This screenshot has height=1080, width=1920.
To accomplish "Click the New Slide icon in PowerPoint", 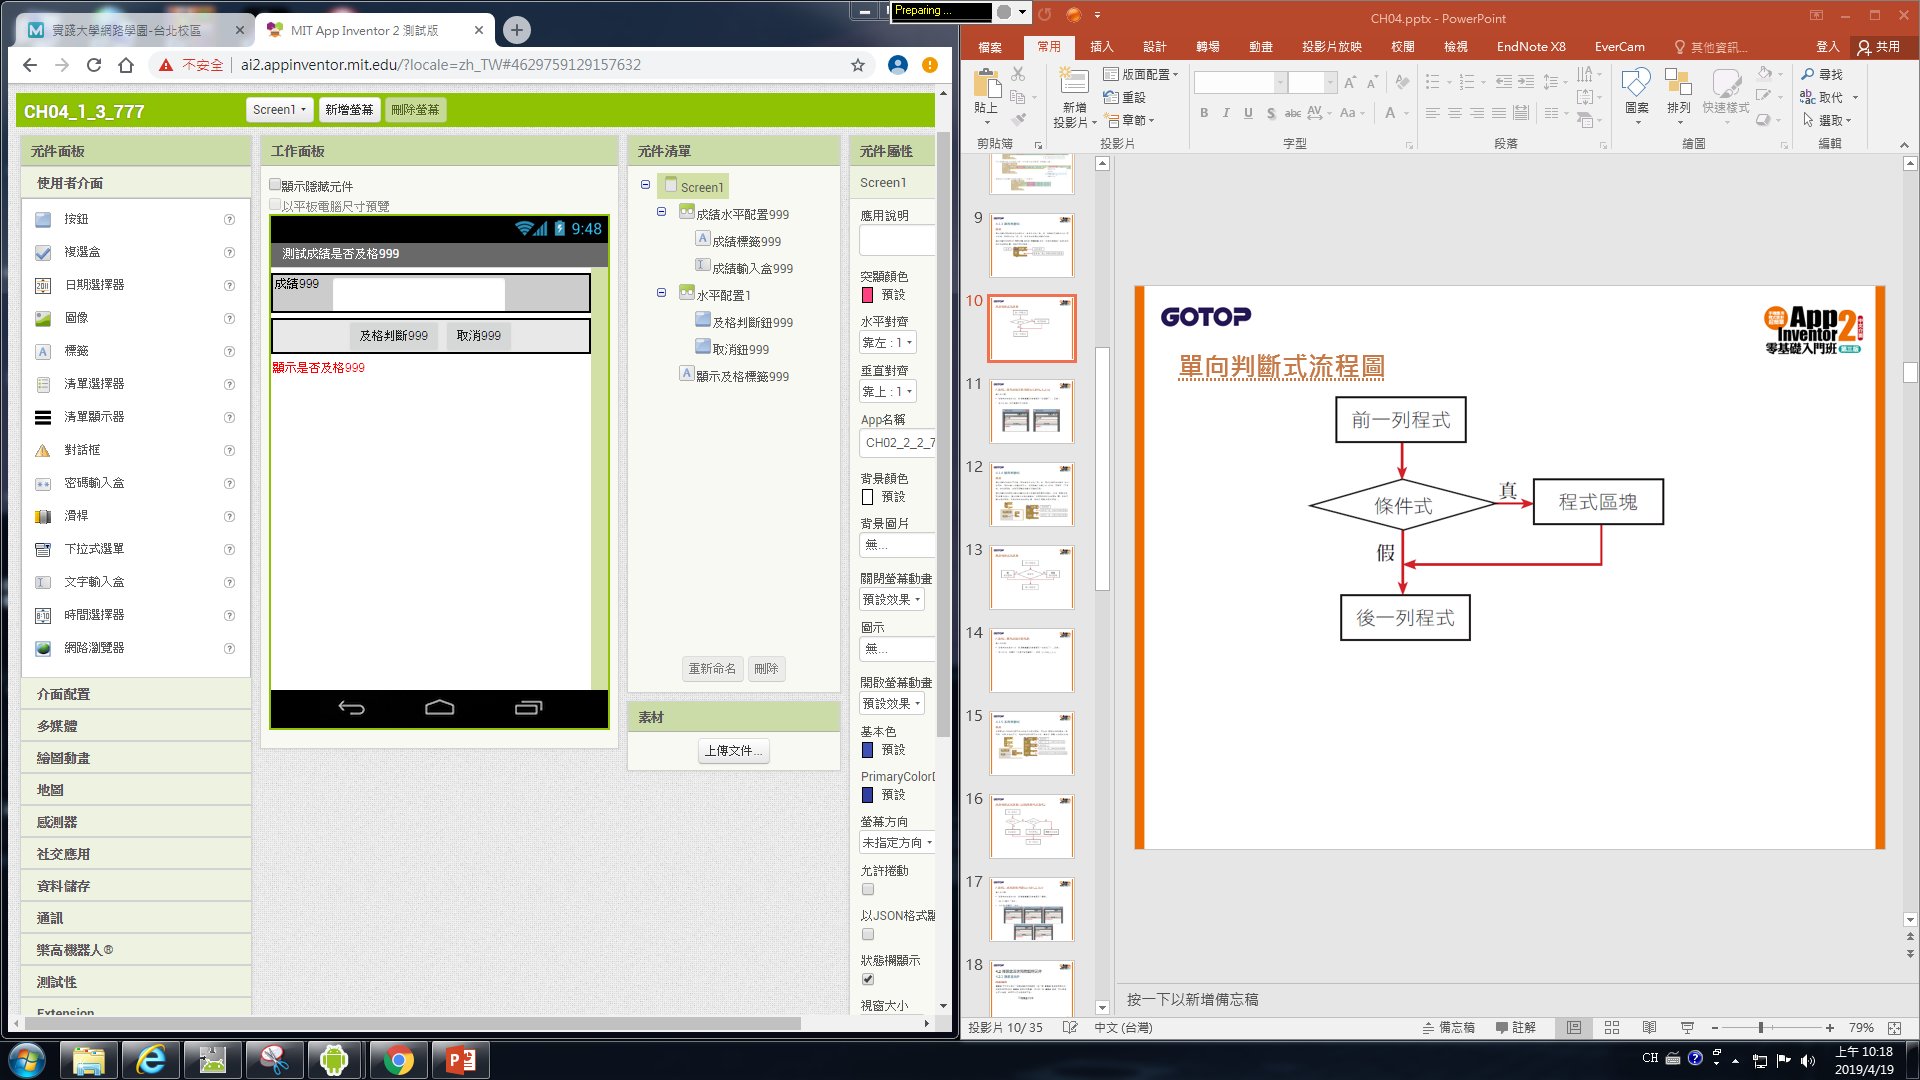I will tap(1074, 83).
